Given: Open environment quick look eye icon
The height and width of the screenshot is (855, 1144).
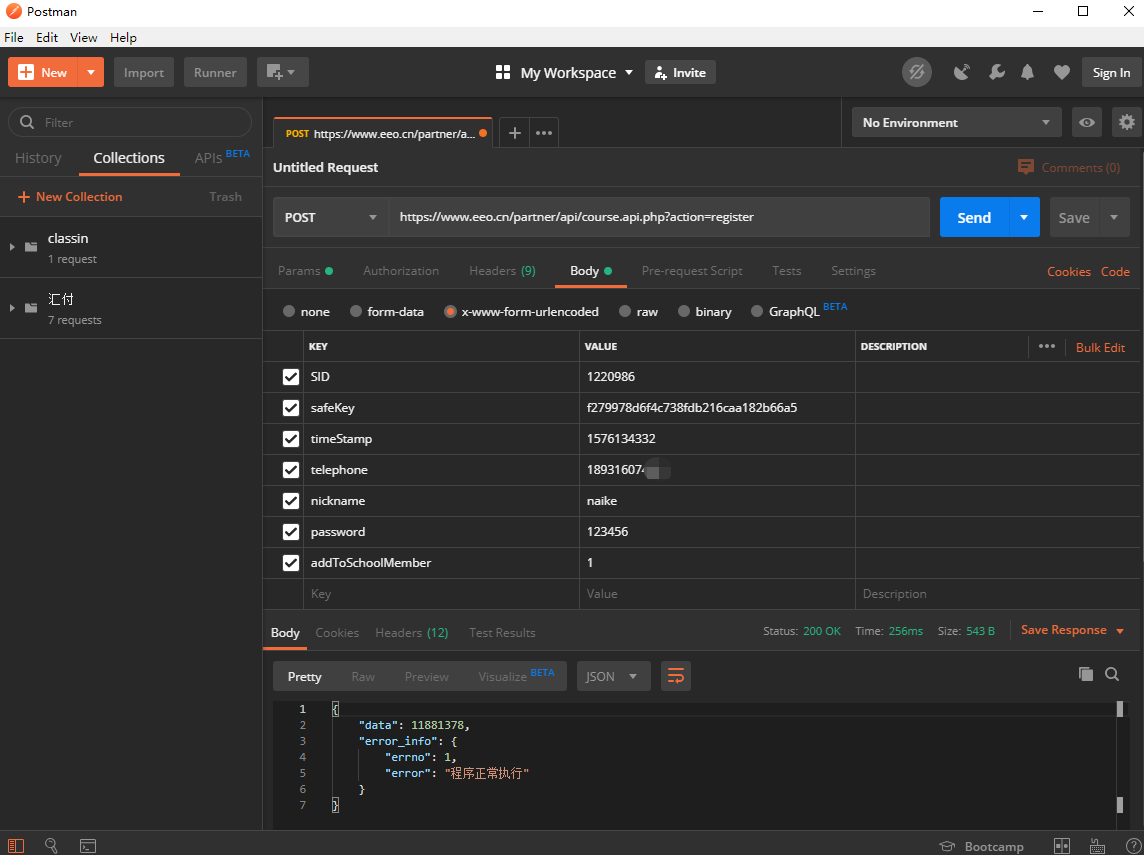Looking at the screenshot, I should coord(1086,123).
